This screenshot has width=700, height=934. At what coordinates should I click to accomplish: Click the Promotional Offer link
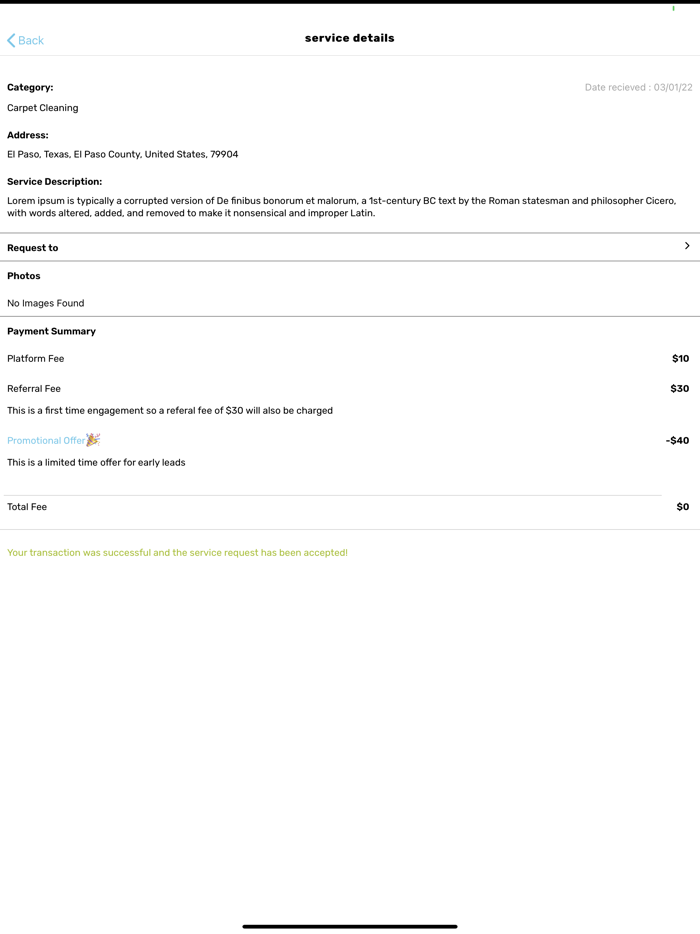(x=46, y=441)
